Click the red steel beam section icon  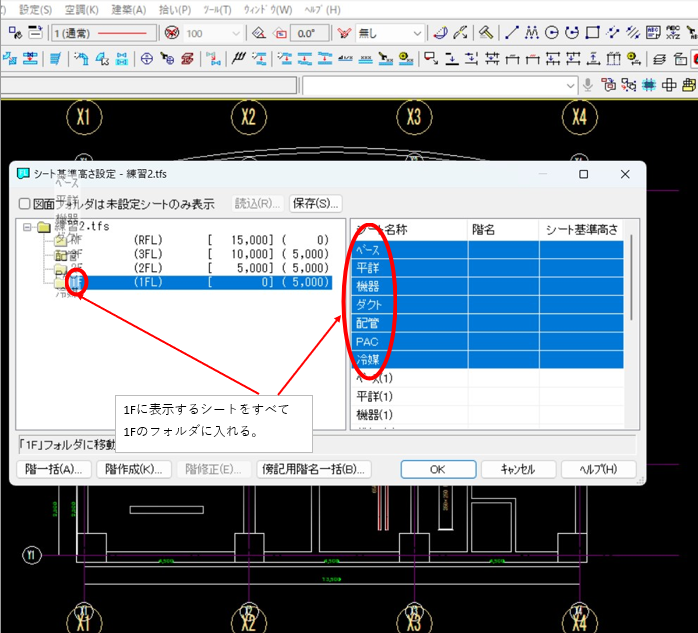[x=188, y=59]
